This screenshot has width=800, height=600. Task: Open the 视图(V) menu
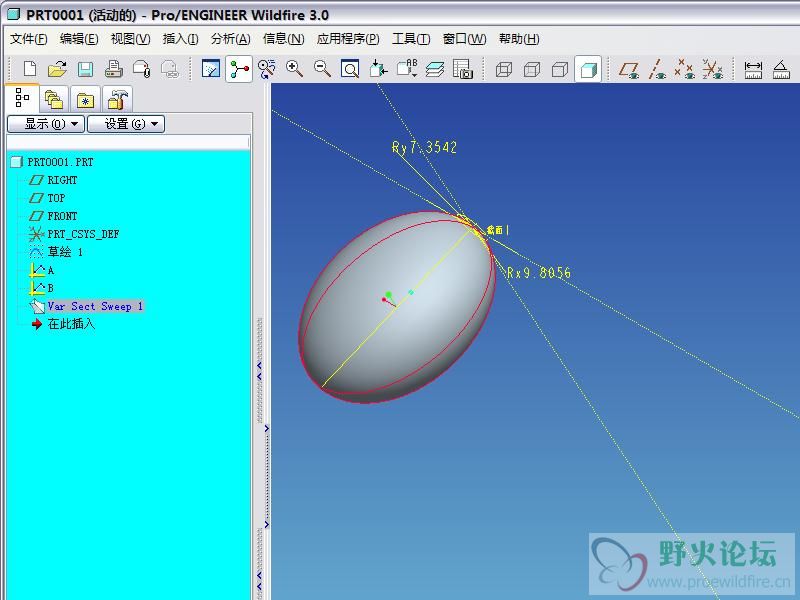click(131, 39)
